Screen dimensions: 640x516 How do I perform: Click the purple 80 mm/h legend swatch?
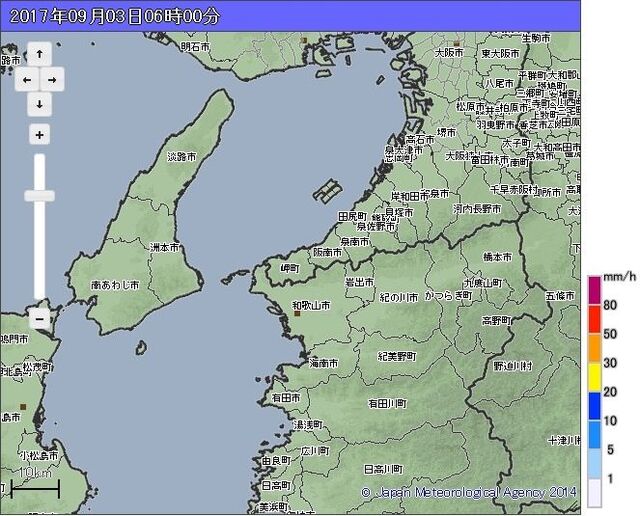pyautogui.click(x=594, y=290)
